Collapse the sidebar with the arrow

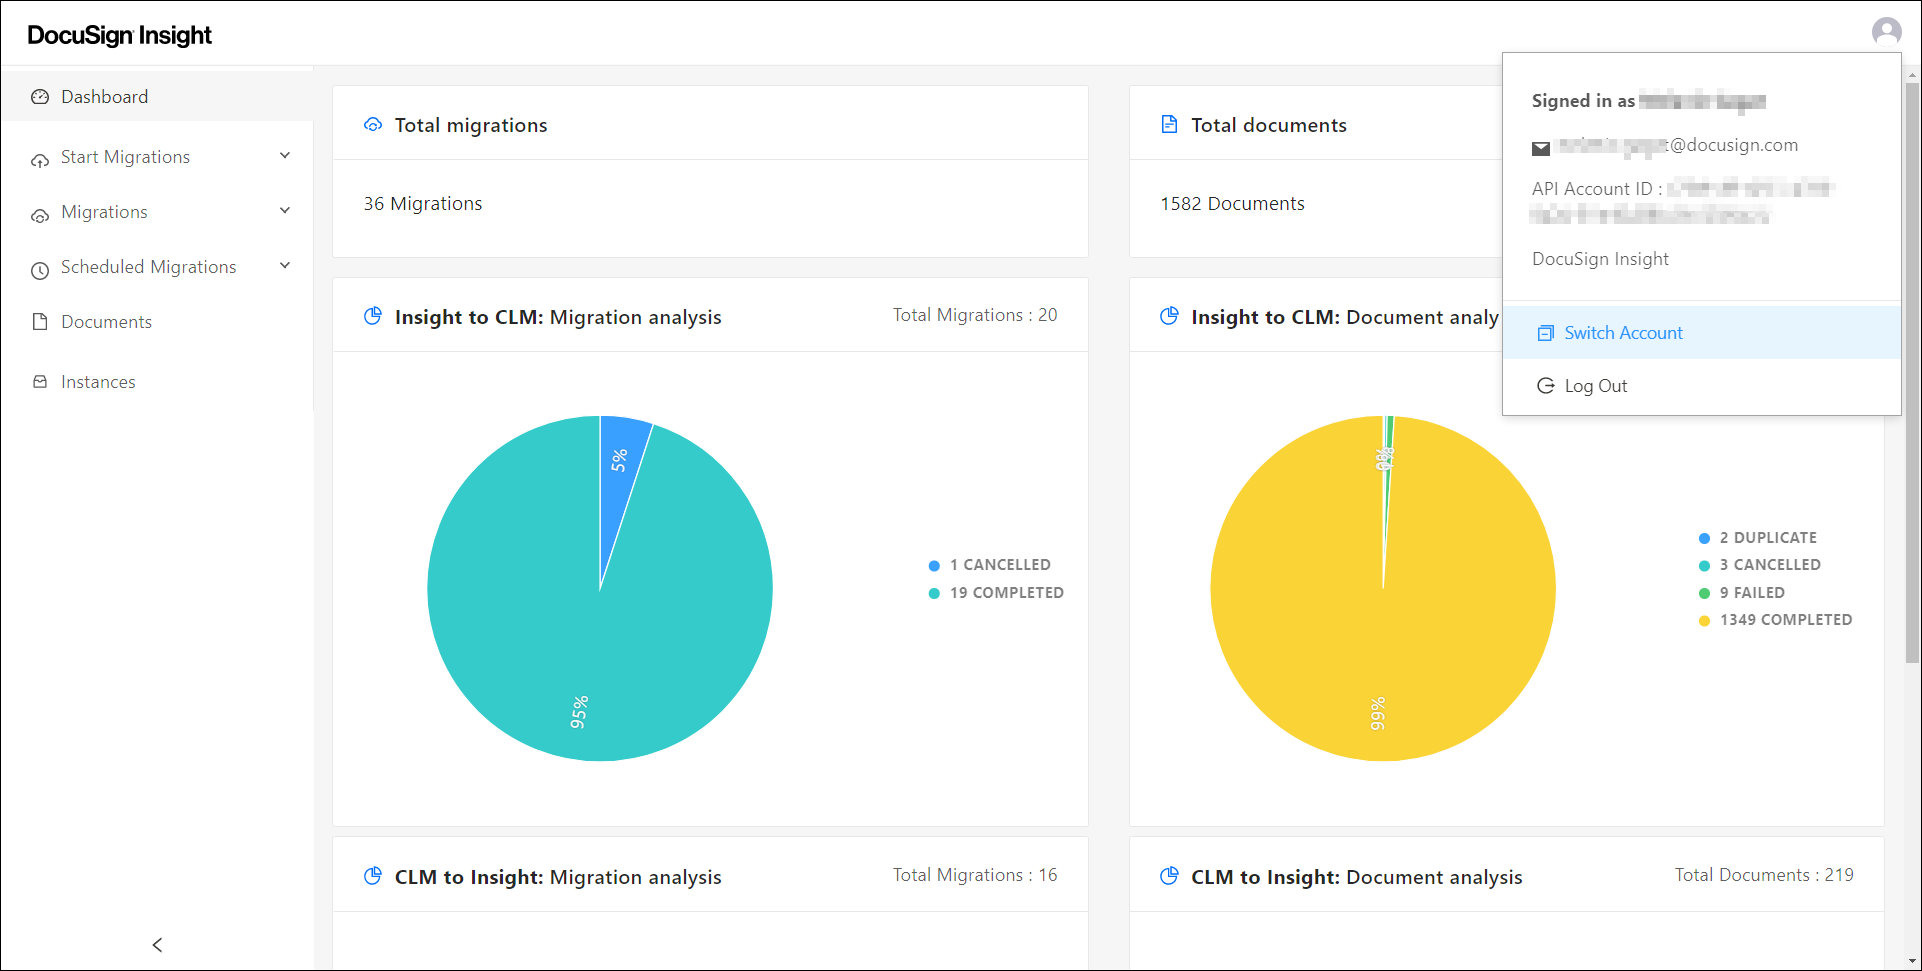click(x=157, y=944)
